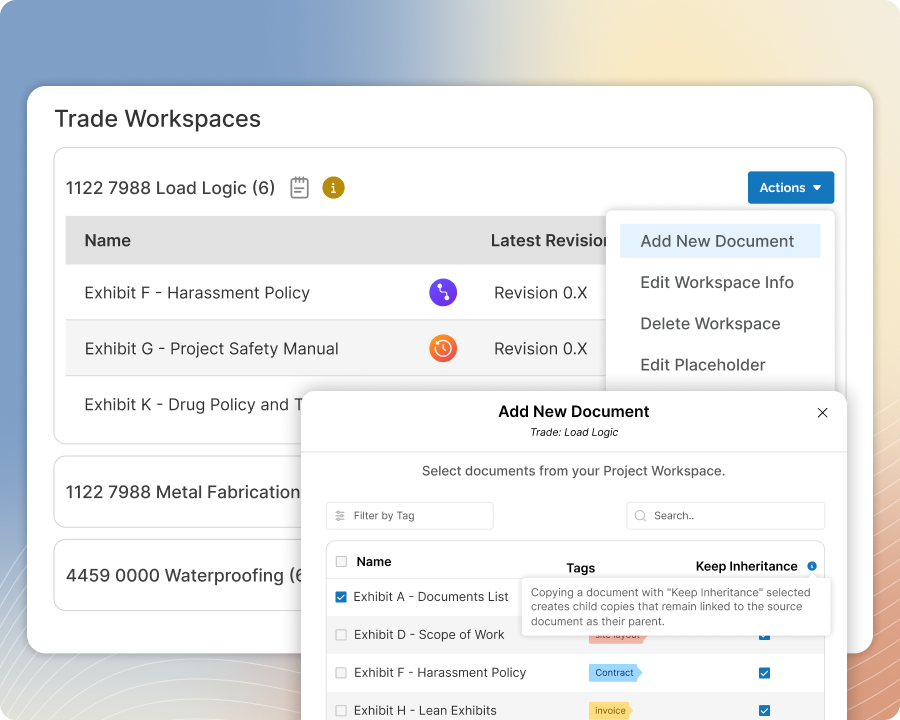Screen dimensions: 900x720
Task: Check Exhibit F - Harassment Policy checkbox in dialog
Action: click(341, 673)
